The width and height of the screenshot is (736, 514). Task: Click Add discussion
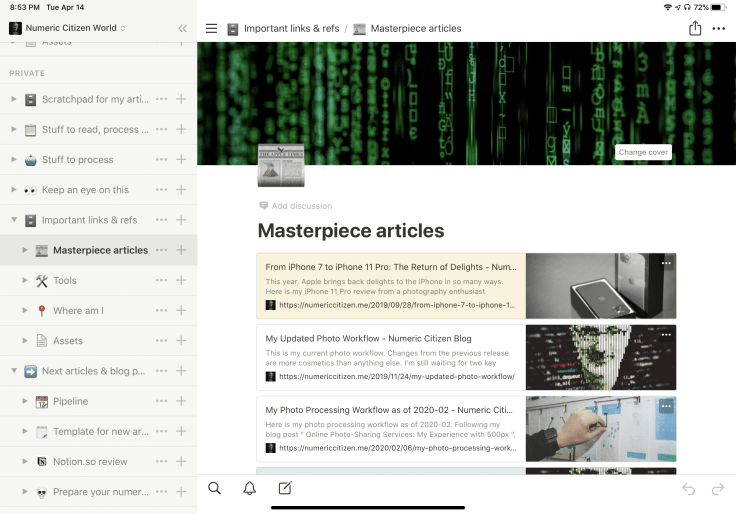(296, 206)
